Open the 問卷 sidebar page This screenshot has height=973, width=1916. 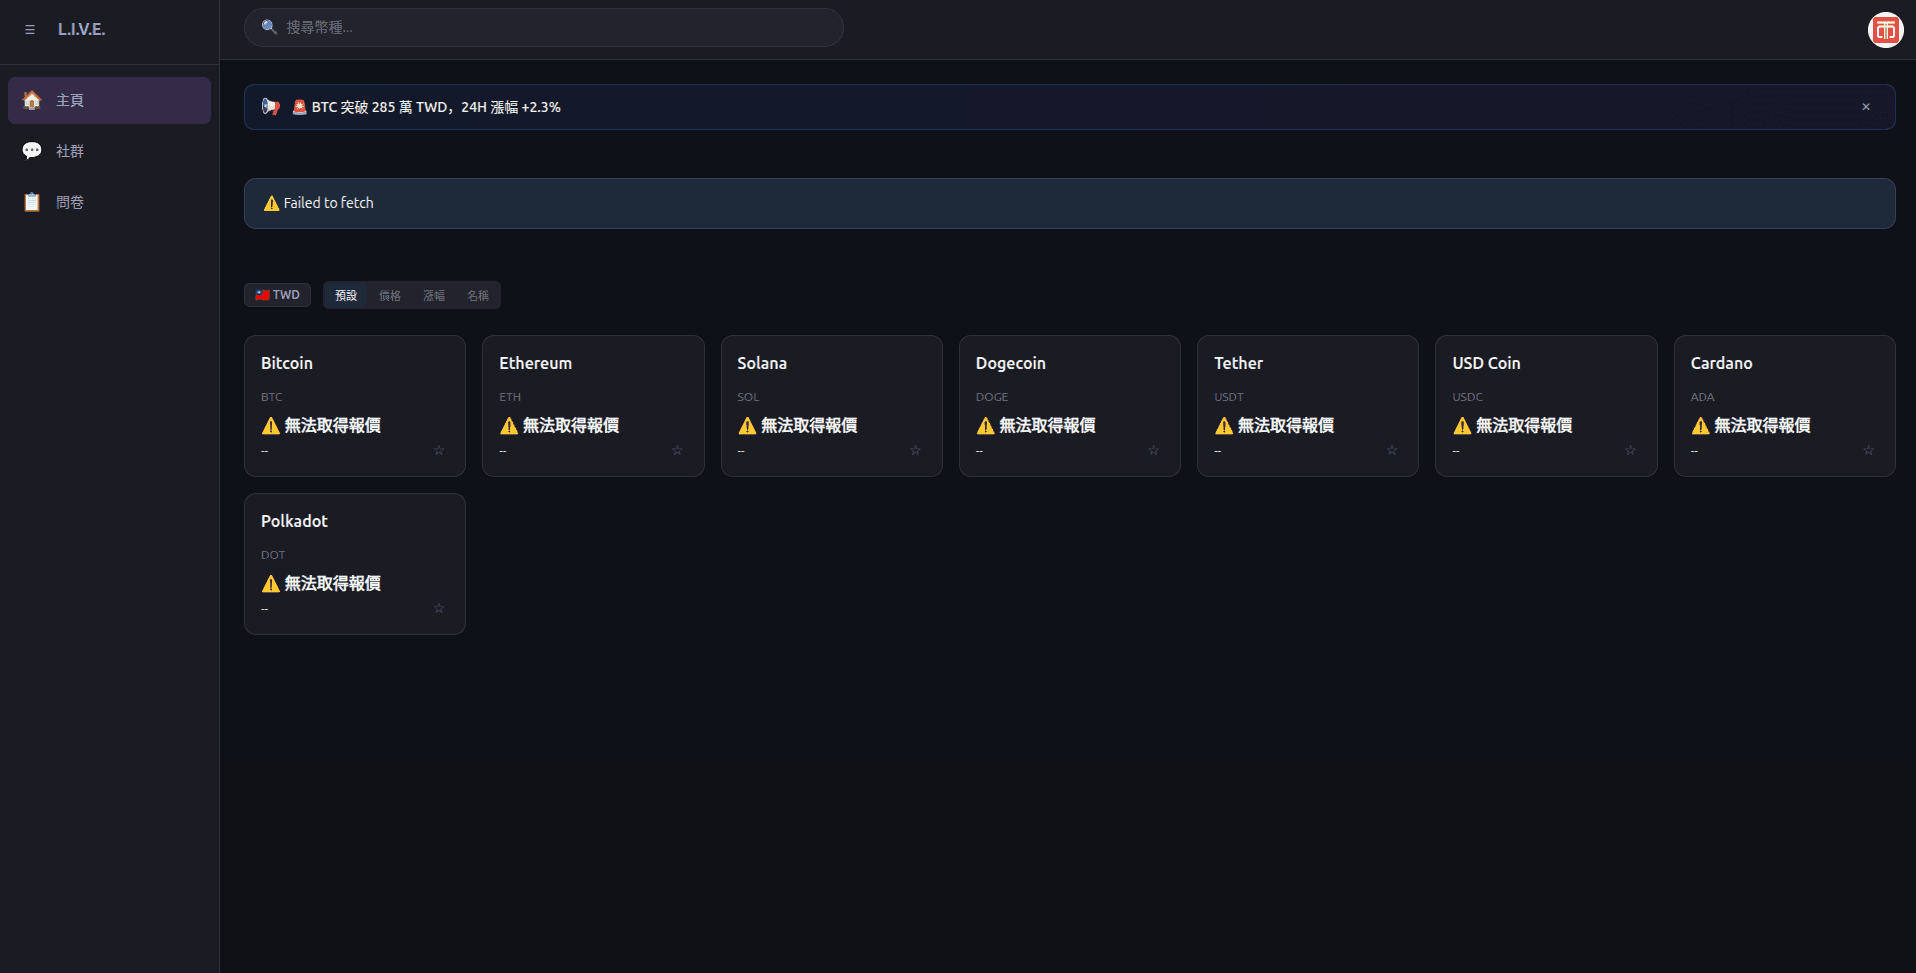tap(109, 202)
